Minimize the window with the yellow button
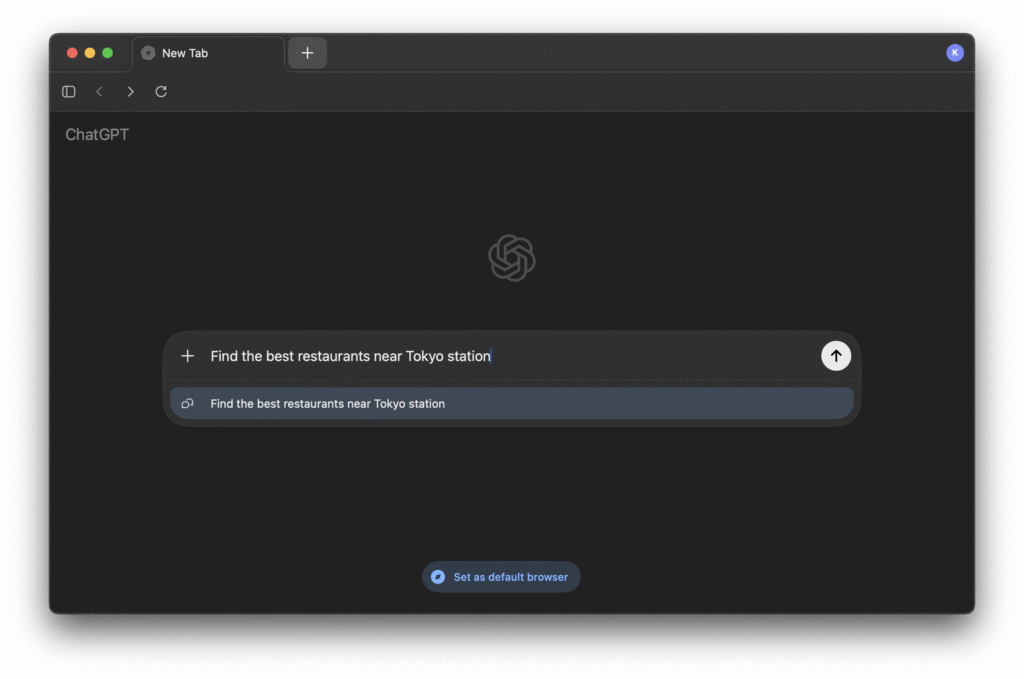 (90, 53)
